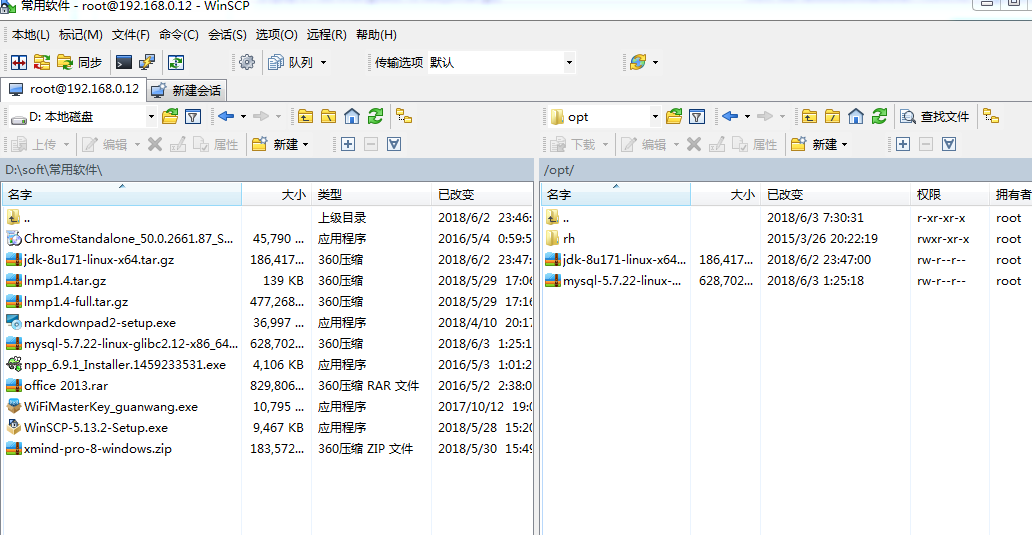Show the directory tree in local panel

point(403,116)
